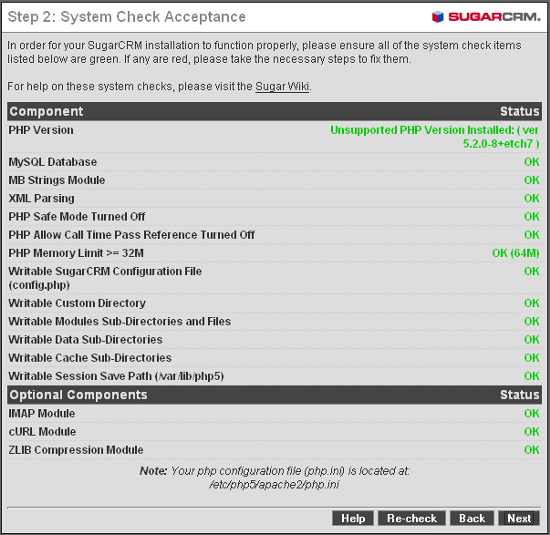
Task: Click the Writable Custom Directory label
Action: click(77, 303)
